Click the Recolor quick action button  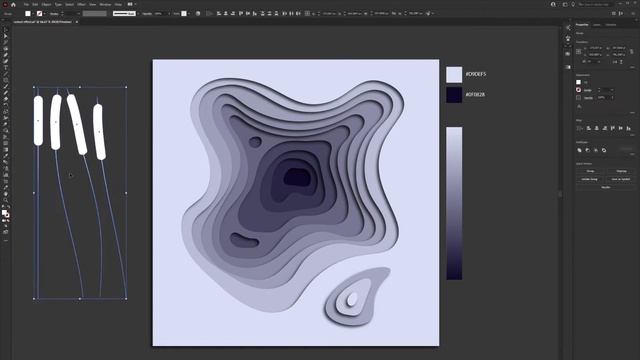(x=606, y=187)
